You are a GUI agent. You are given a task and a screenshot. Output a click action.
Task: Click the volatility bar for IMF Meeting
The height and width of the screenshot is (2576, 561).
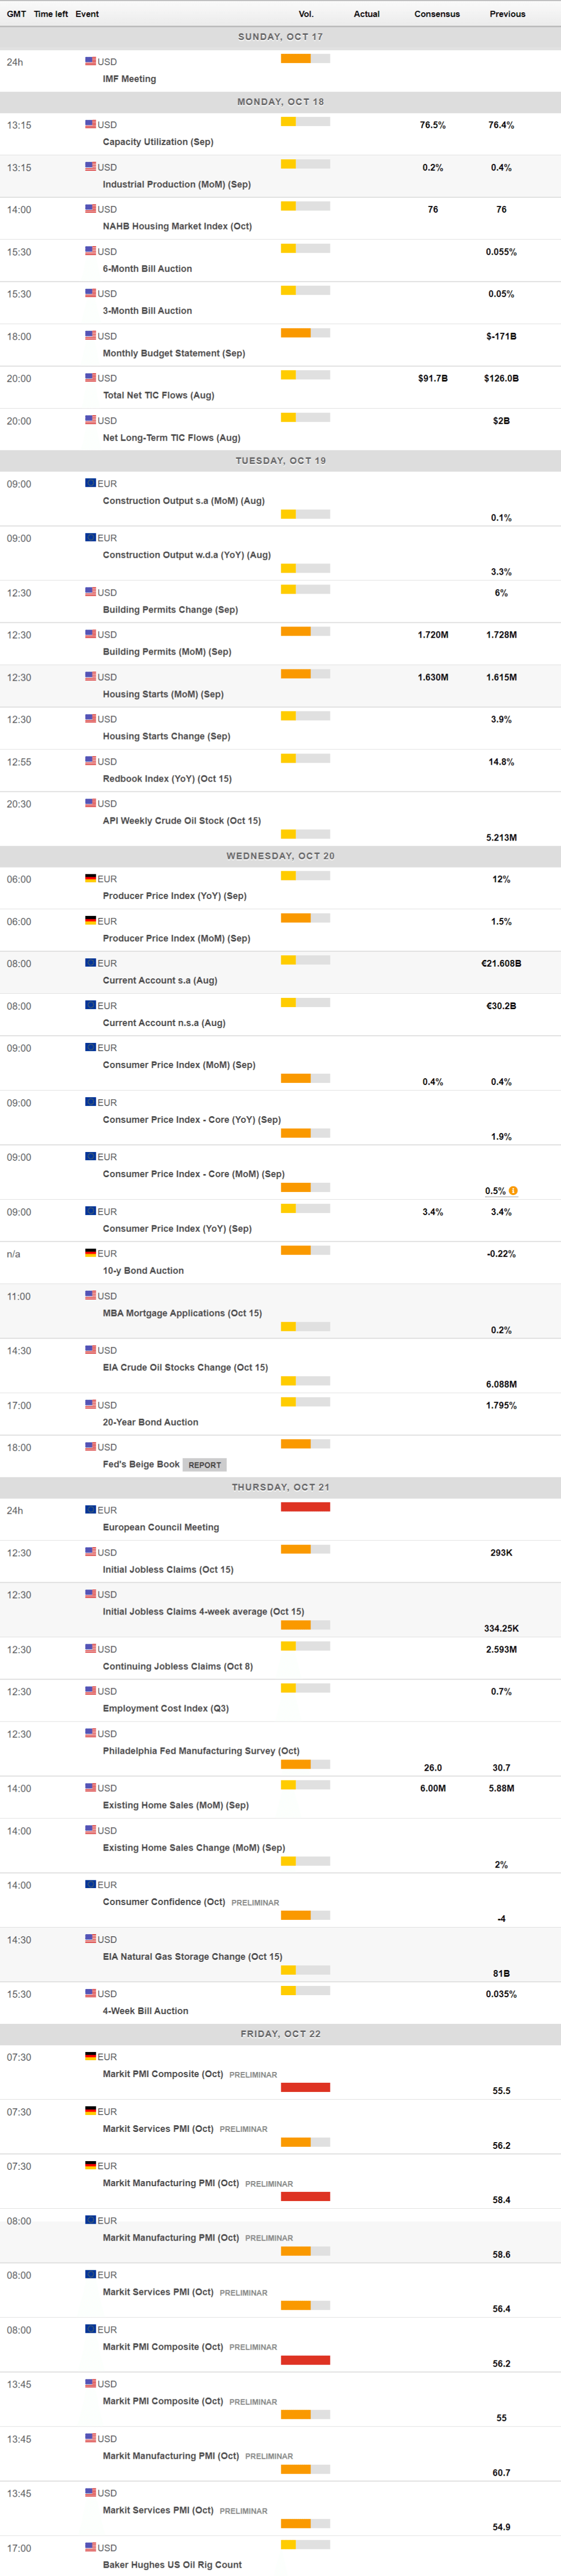coord(305,59)
